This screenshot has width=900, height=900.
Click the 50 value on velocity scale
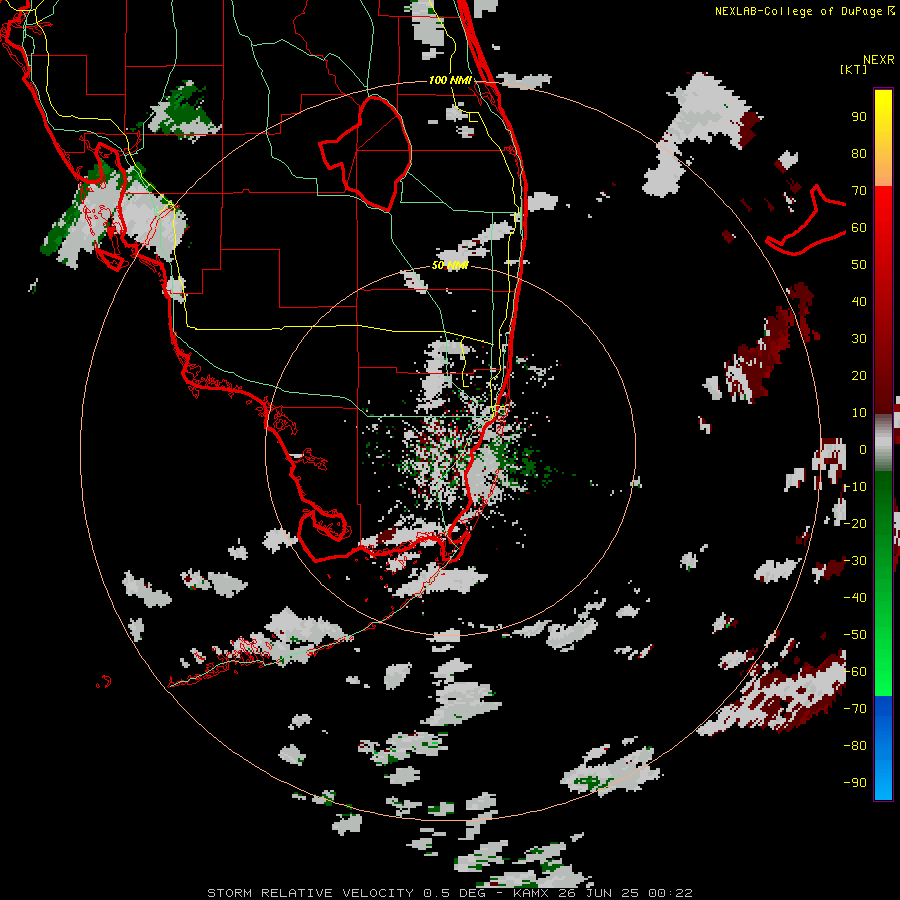pos(859,265)
